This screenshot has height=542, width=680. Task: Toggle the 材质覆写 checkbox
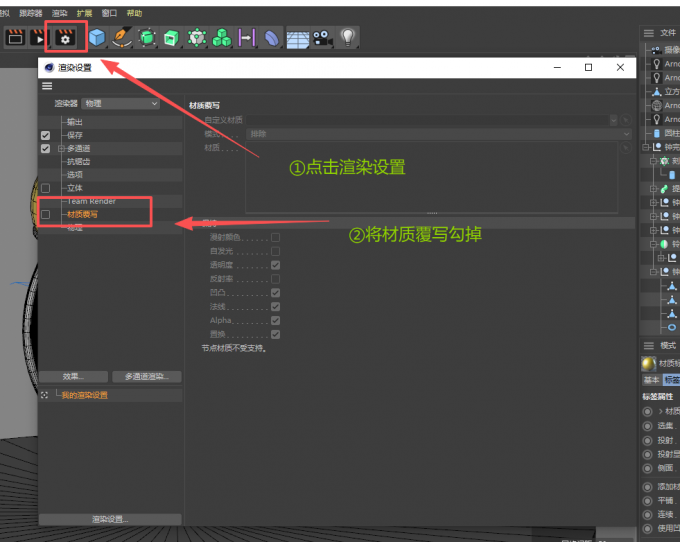click(45, 215)
